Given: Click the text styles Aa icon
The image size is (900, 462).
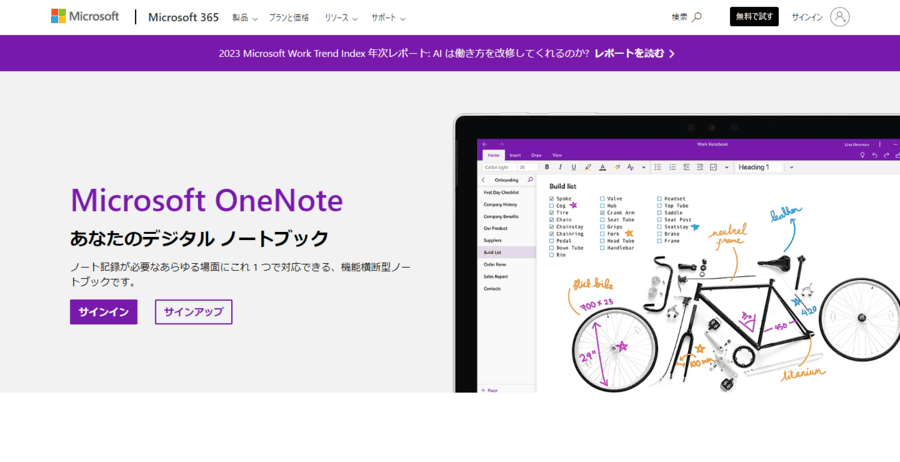Looking at the screenshot, I should click(x=630, y=167).
